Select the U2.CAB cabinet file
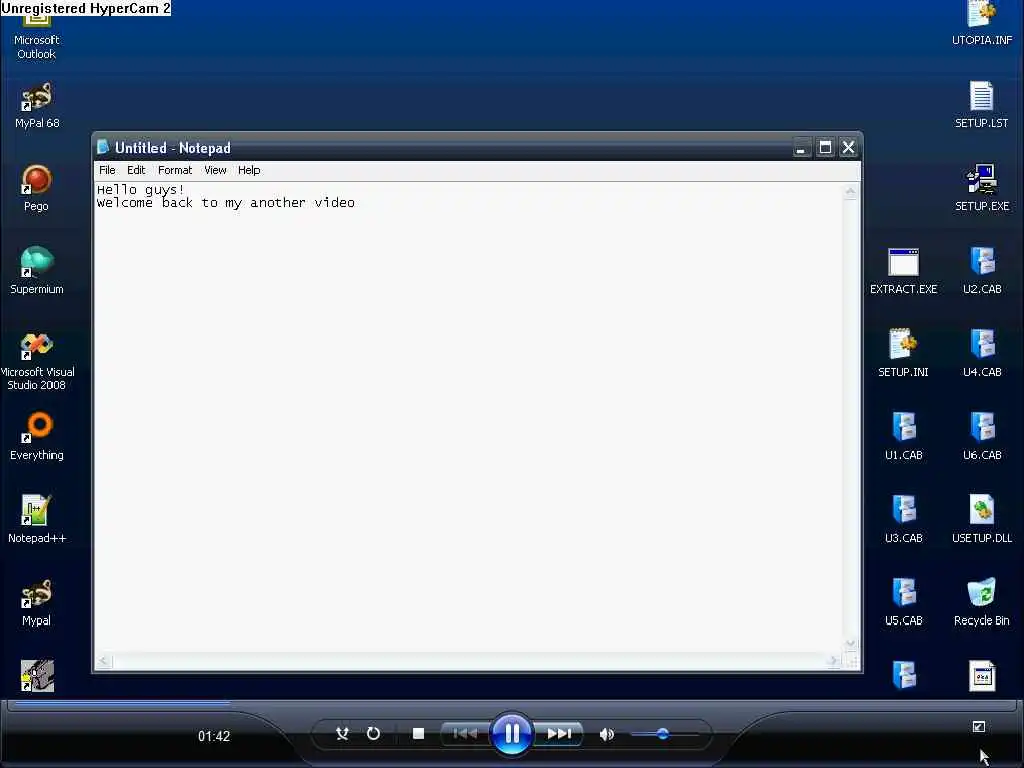Image resolution: width=1024 pixels, height=768 pixels. 982,271
